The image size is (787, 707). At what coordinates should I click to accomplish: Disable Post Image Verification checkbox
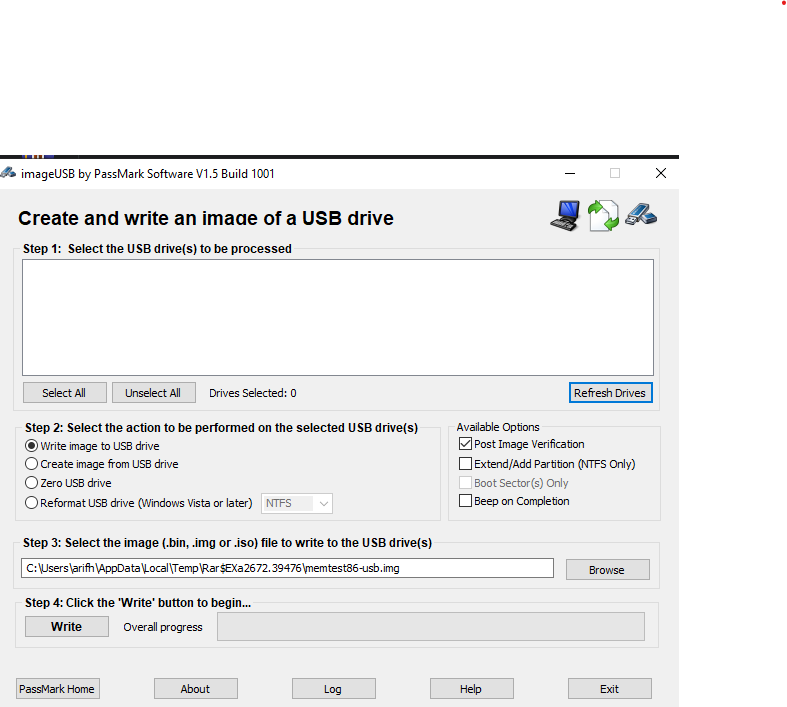pos(465,444)
